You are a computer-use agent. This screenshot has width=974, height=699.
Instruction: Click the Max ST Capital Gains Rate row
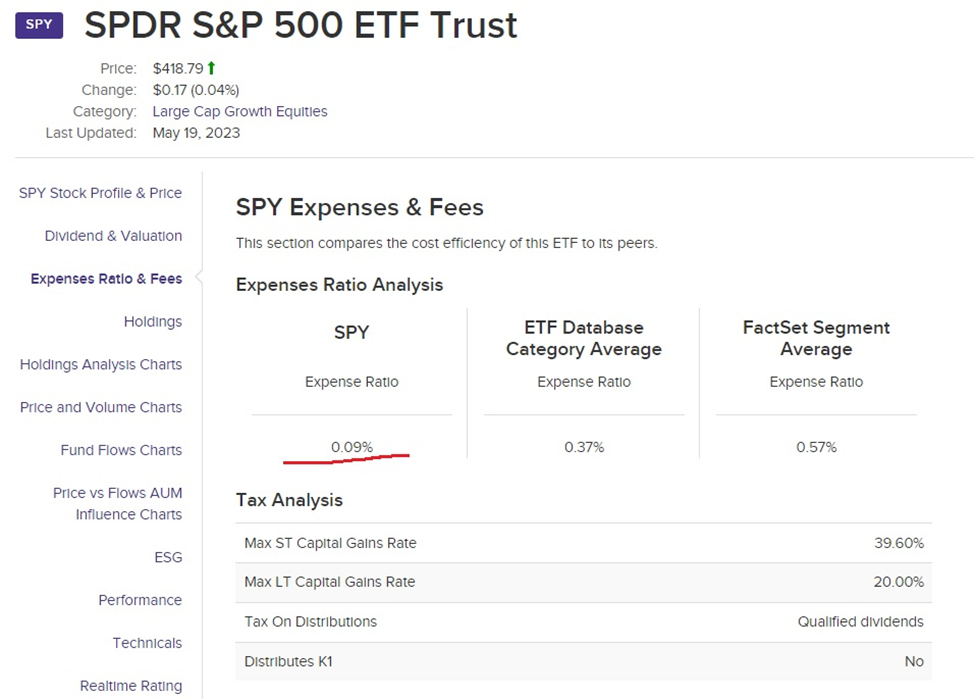[583, 543]
